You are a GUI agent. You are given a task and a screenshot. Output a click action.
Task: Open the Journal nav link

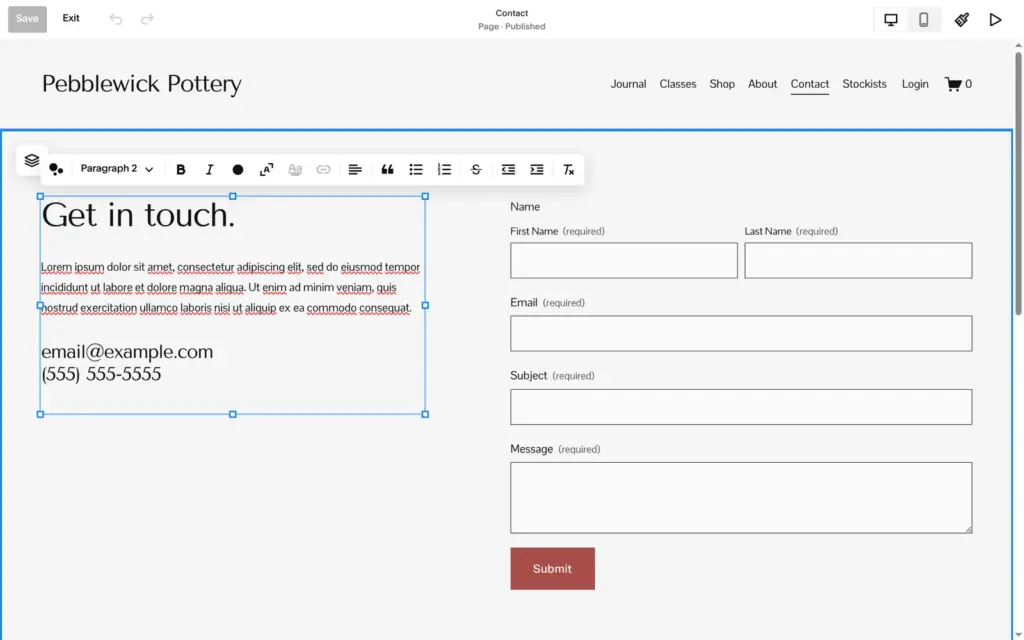click(628, 84)
